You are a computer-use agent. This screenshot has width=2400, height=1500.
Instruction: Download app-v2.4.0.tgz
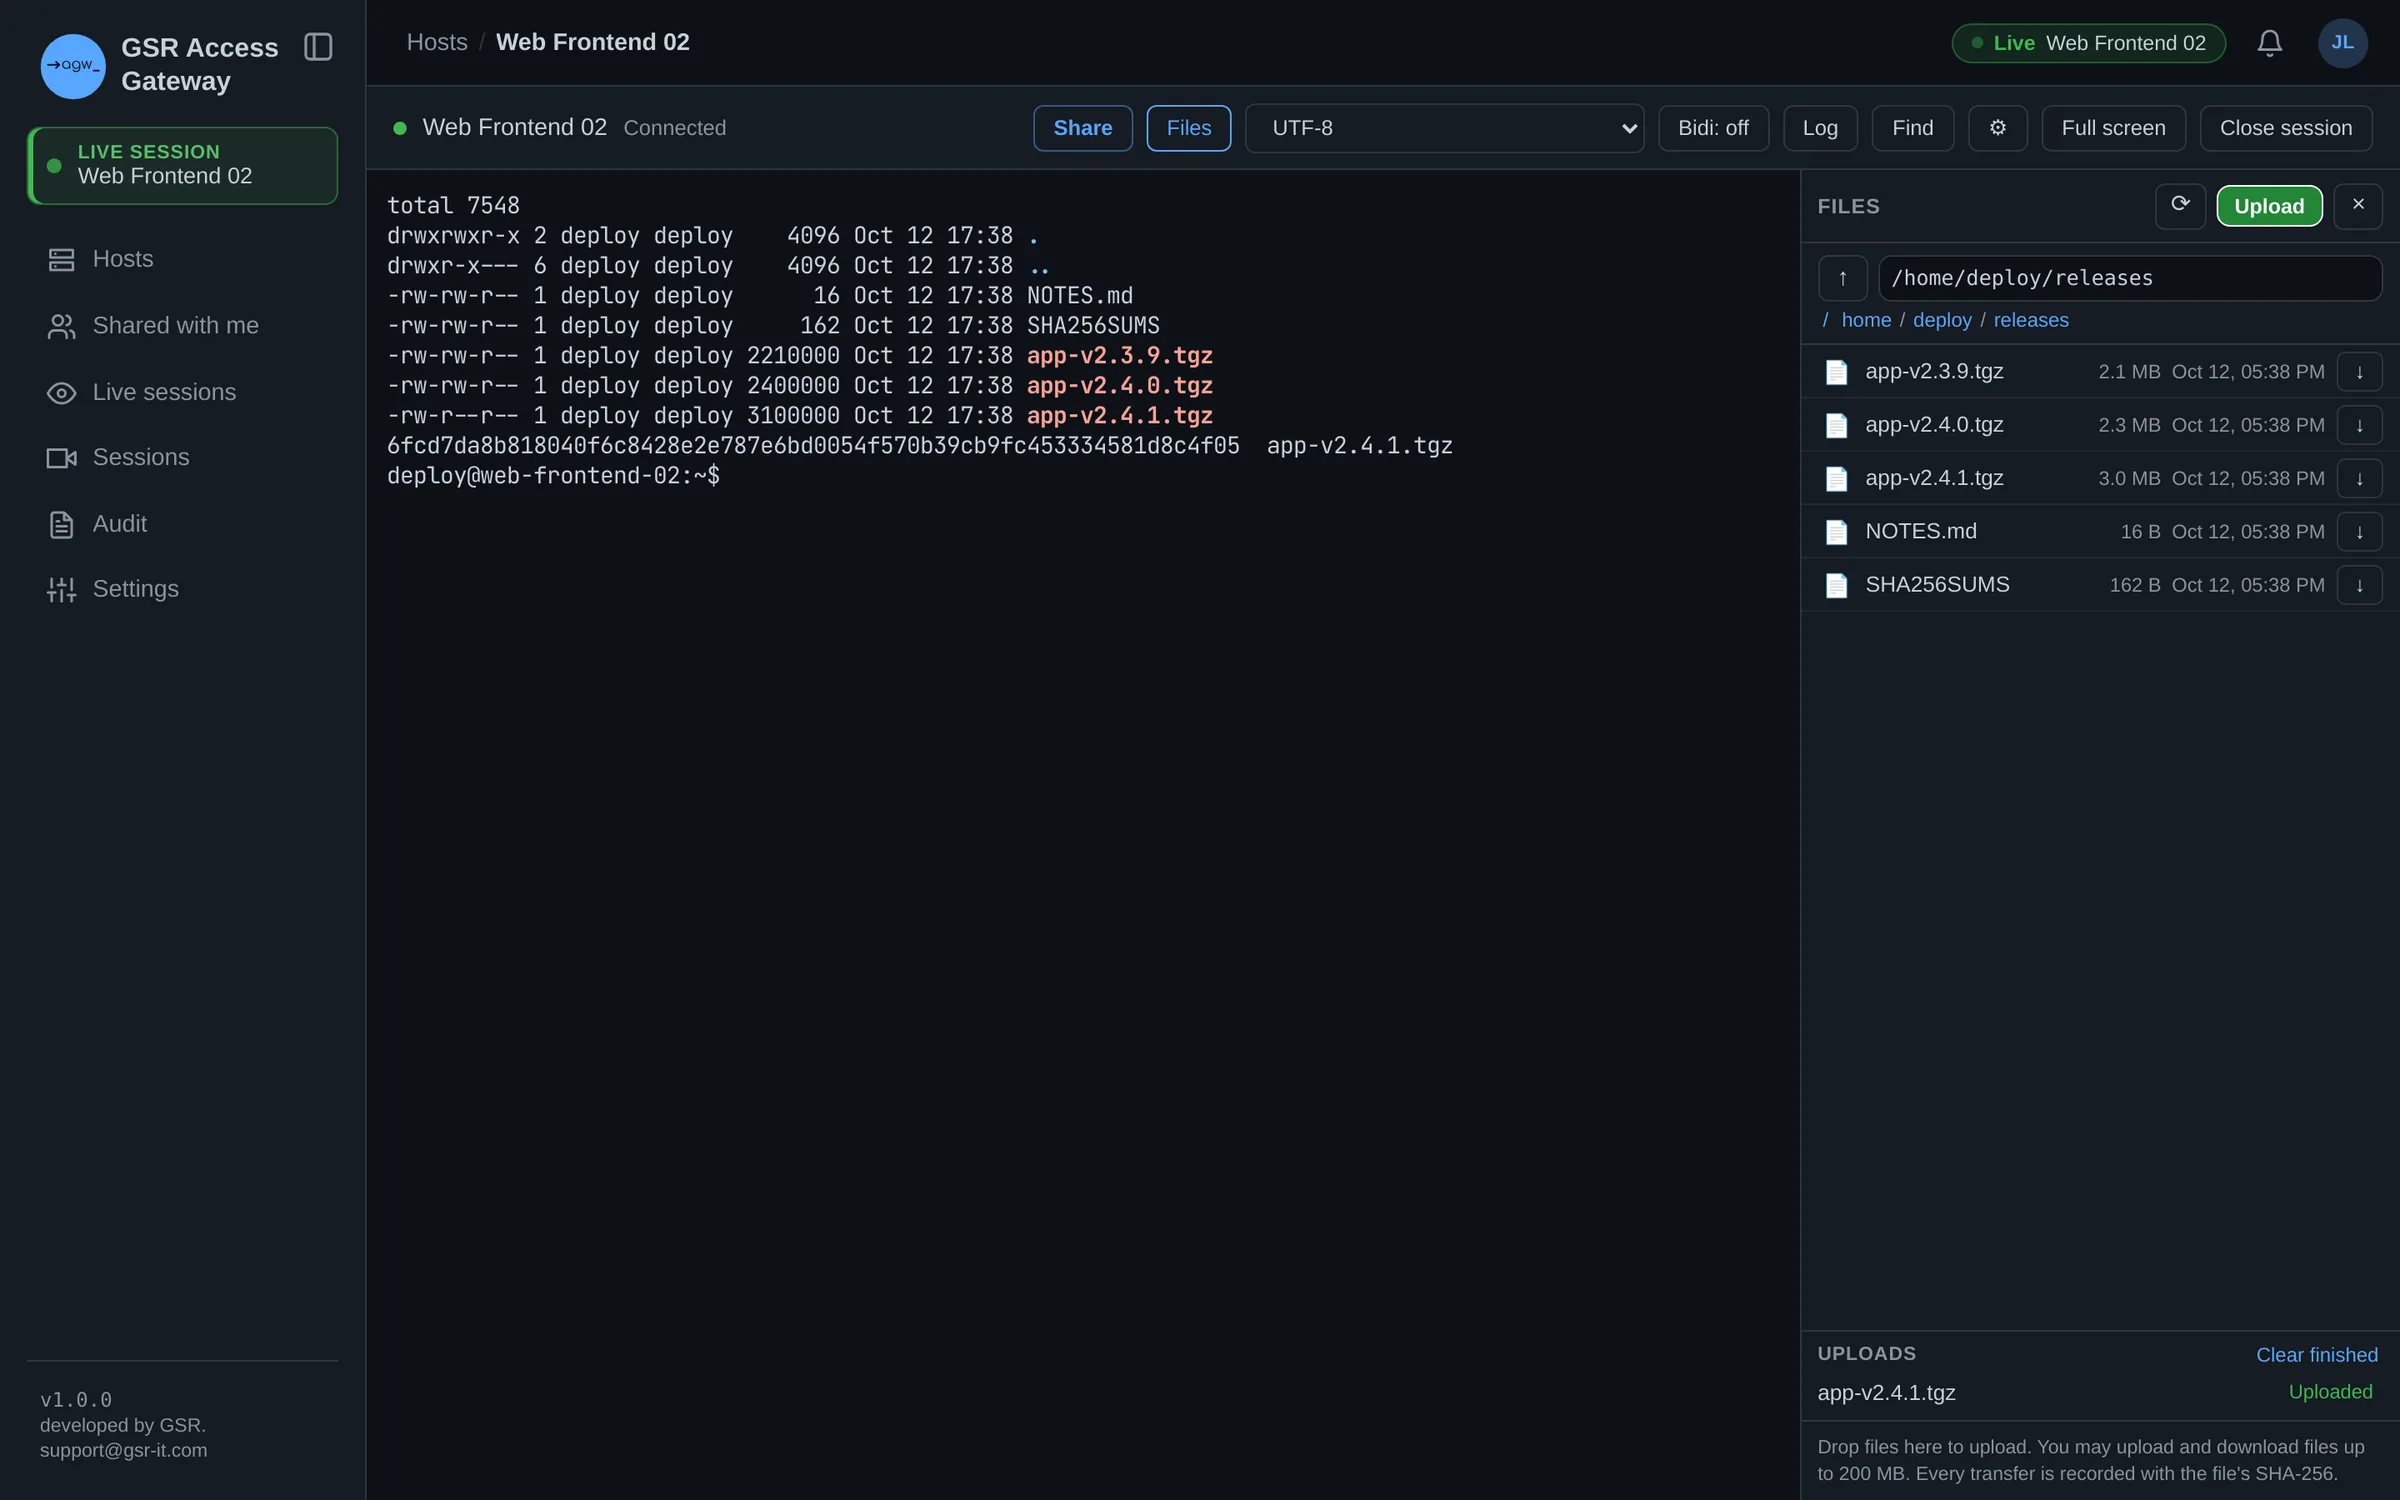(2359, 425)
